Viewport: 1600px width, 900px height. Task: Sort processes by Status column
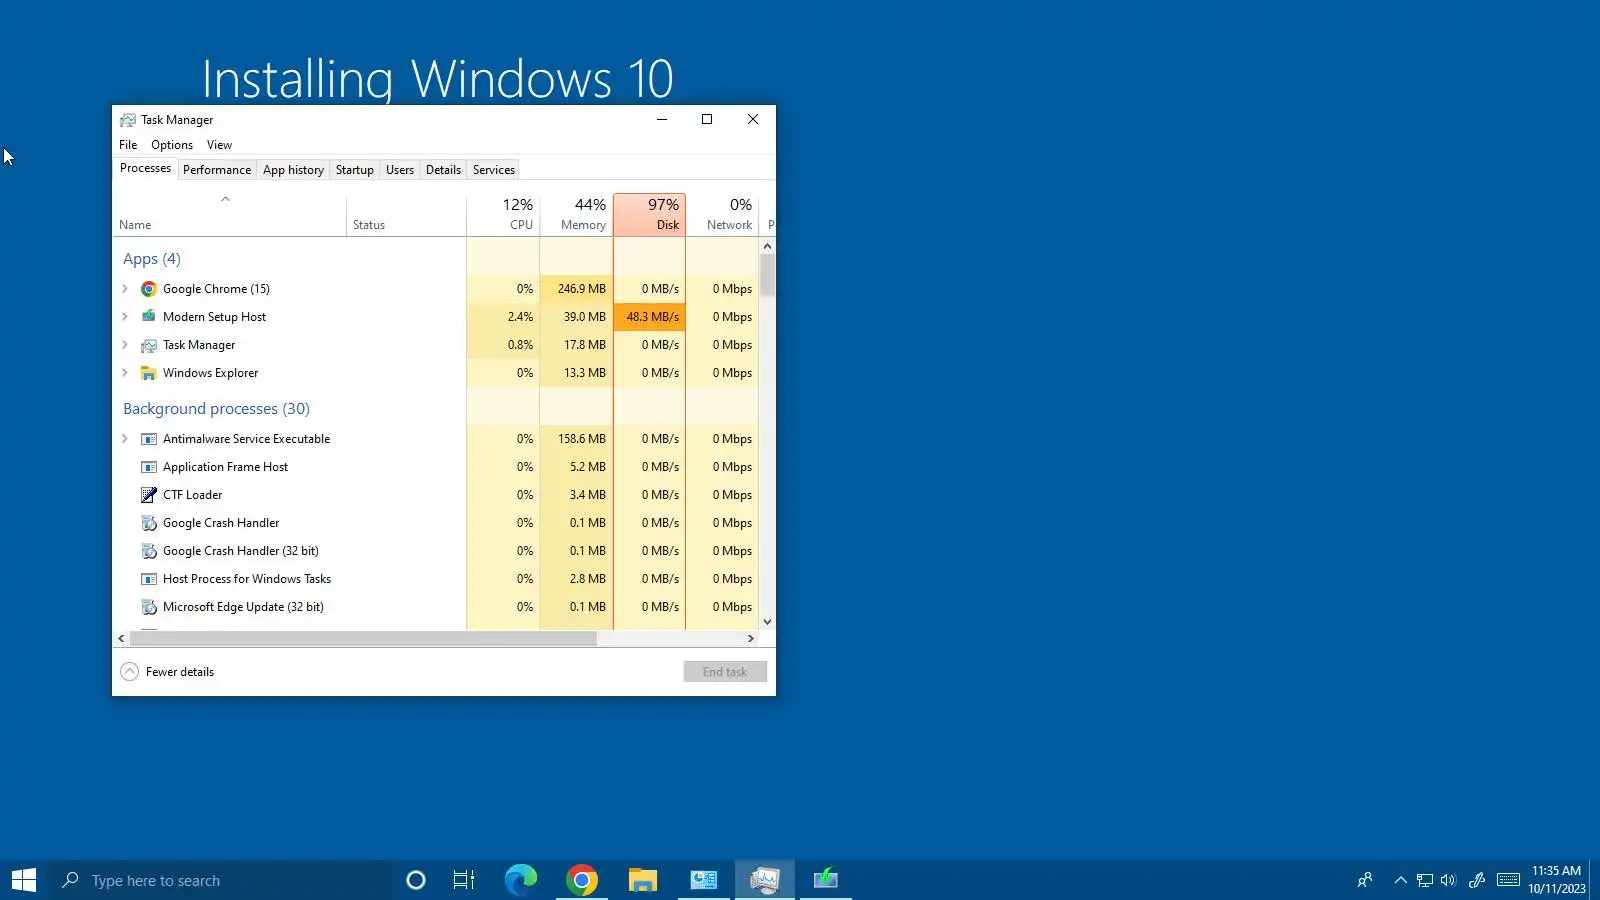pyautogui.click(x=406, y=215)
